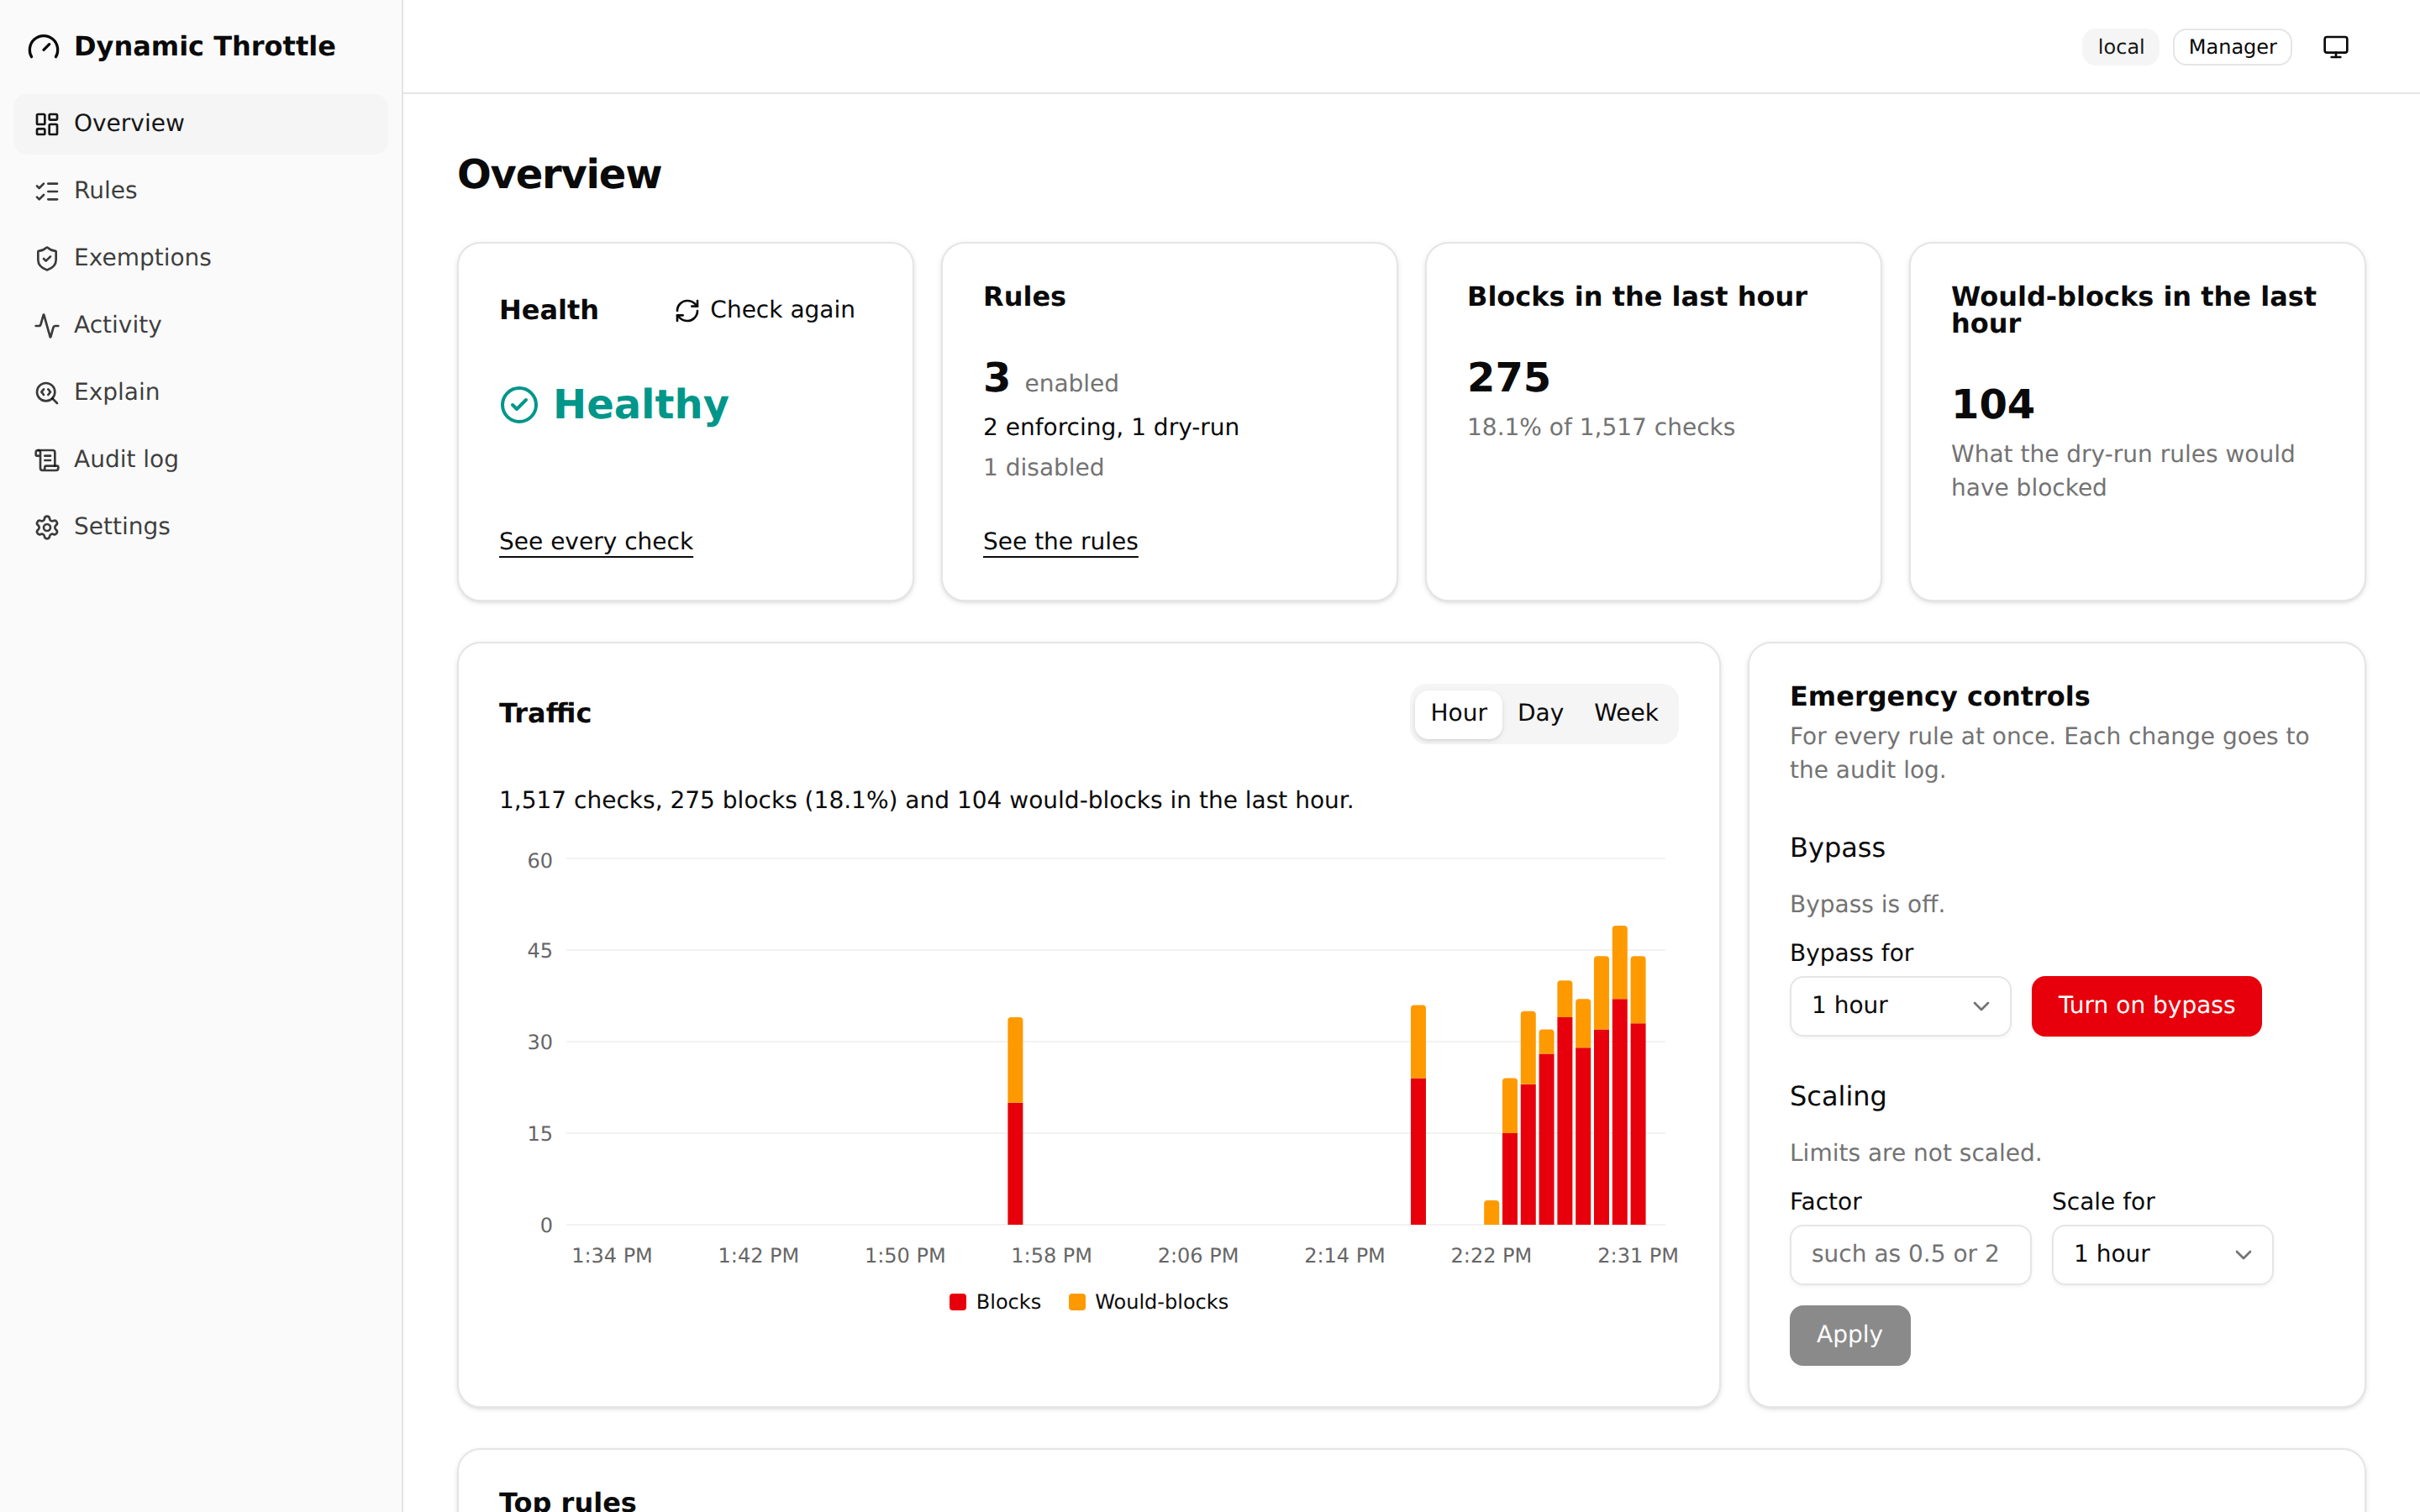Click the Audit log scroll icon
This screenshot has width=2420, height=1512.
[x=47, y=459]
